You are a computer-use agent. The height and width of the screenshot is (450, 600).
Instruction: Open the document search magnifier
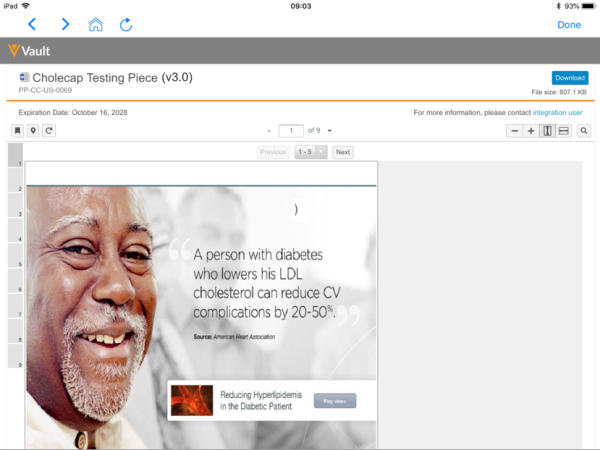coord(583,131)
